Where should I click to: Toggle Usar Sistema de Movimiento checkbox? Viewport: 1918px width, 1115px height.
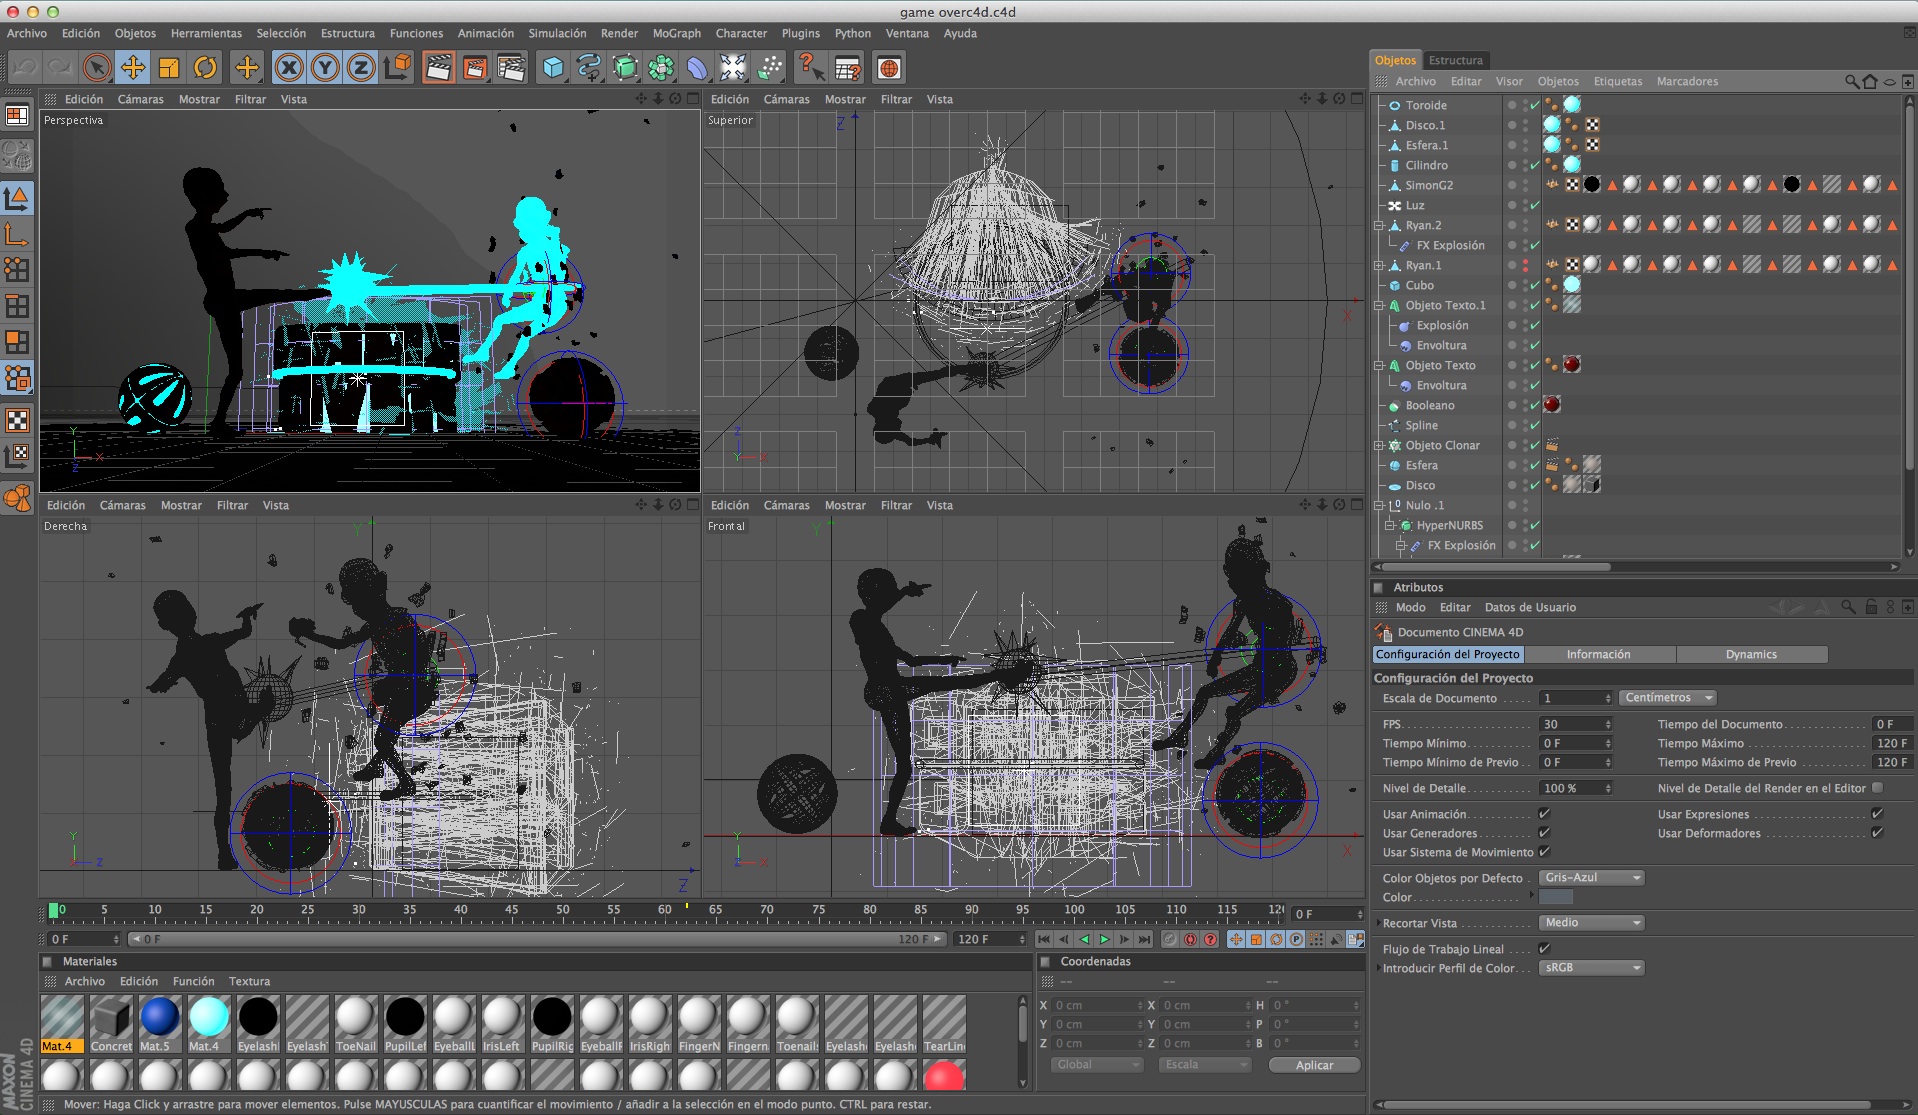tap(1544, 852)
